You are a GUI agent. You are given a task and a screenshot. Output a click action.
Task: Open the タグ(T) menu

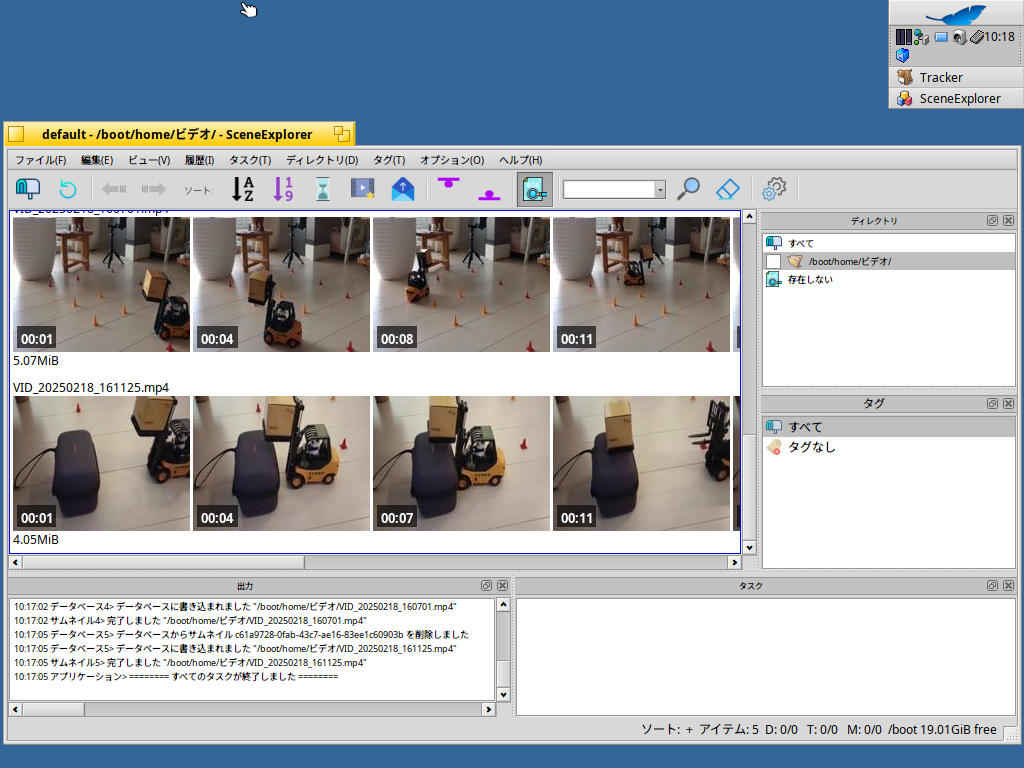point(389,160)
